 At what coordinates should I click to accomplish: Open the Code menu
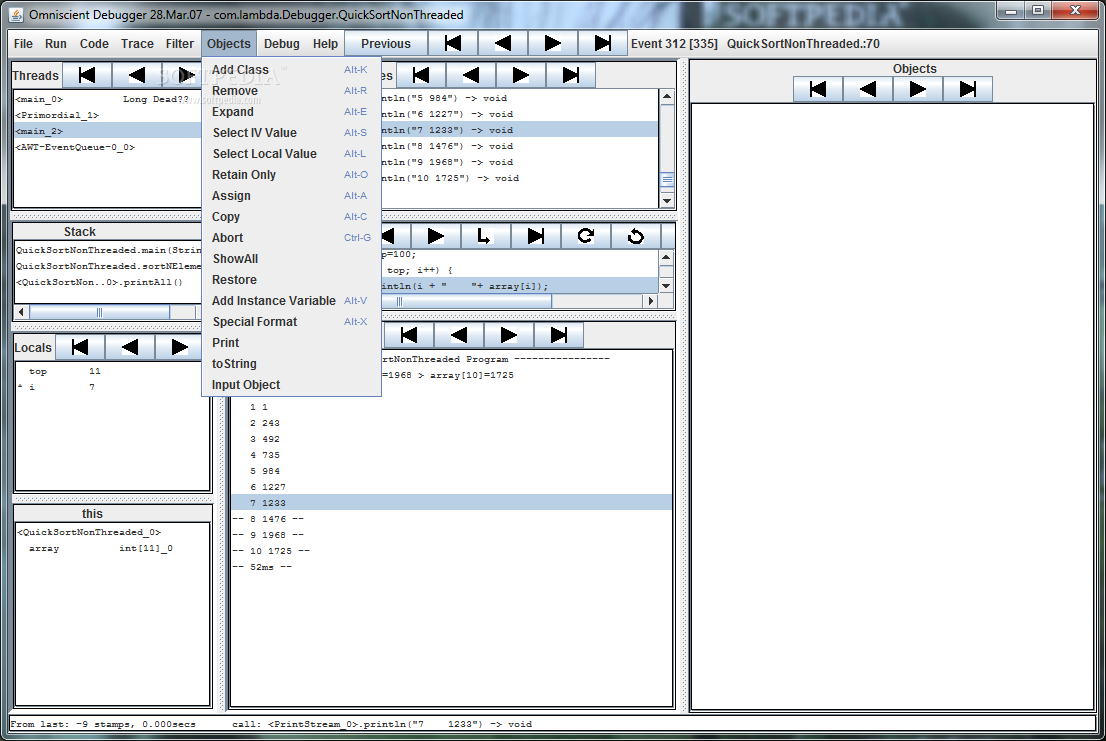pos(94,44)
